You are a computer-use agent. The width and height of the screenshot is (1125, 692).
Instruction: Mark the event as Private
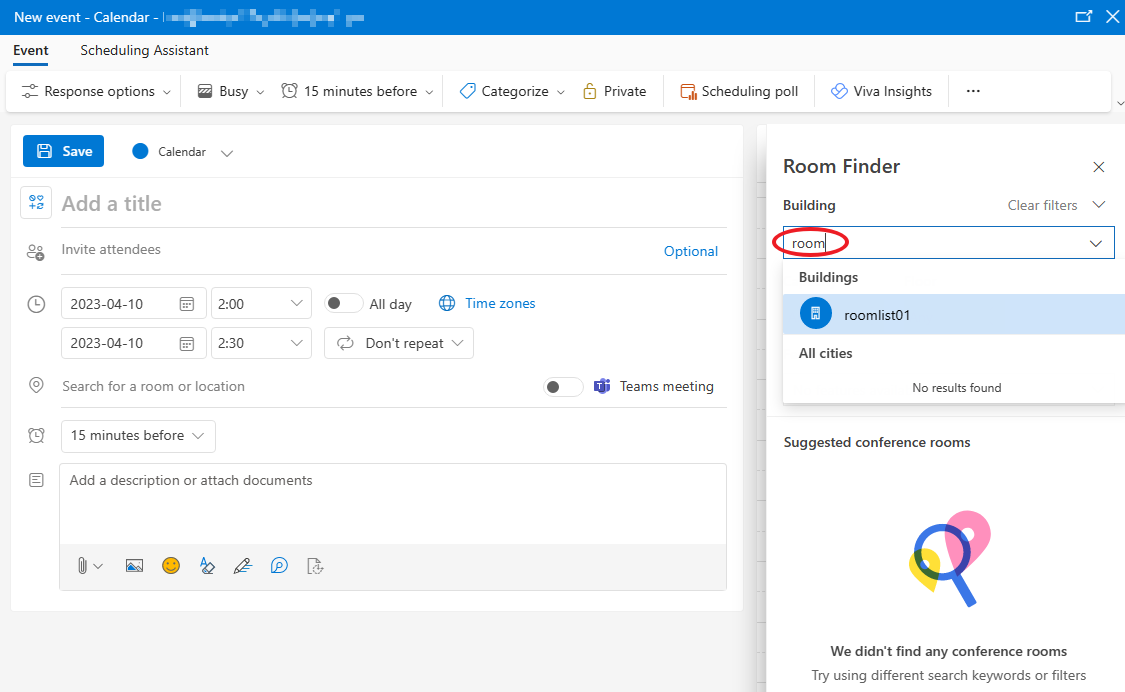click(615, 90)
